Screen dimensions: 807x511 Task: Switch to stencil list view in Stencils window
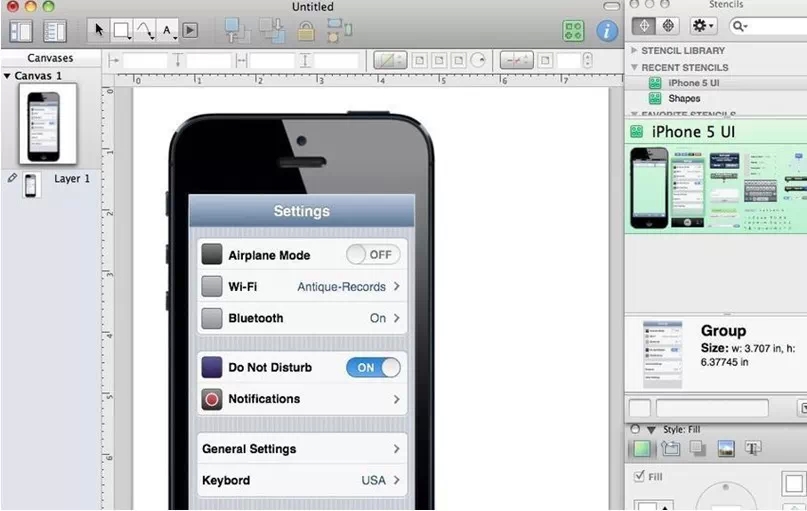pyautogui.click(x=668, y=25)
